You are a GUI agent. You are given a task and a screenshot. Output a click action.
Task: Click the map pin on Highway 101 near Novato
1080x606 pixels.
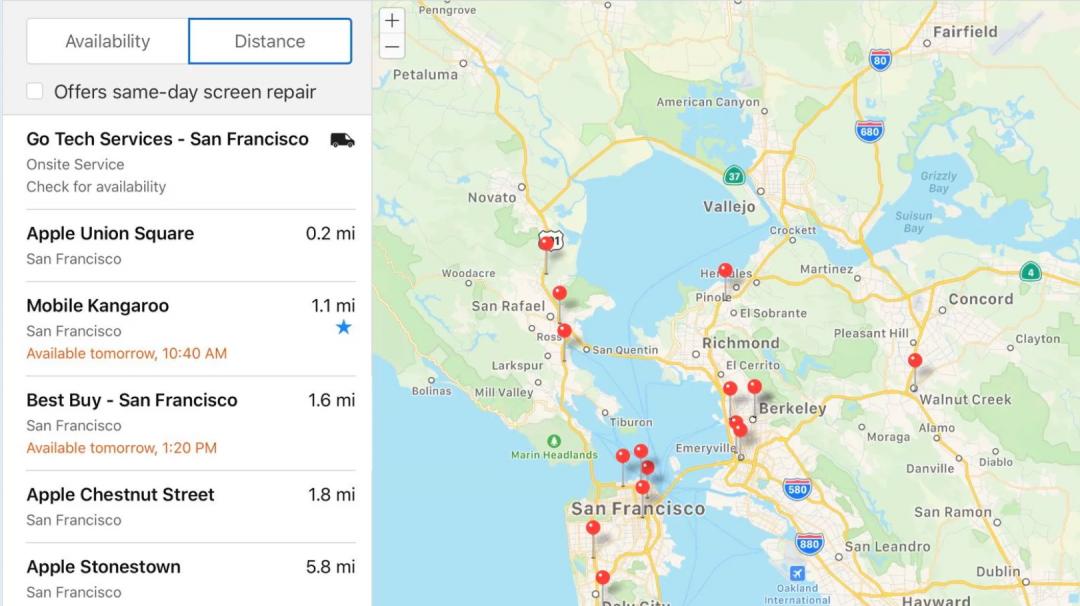click(546, 244)
